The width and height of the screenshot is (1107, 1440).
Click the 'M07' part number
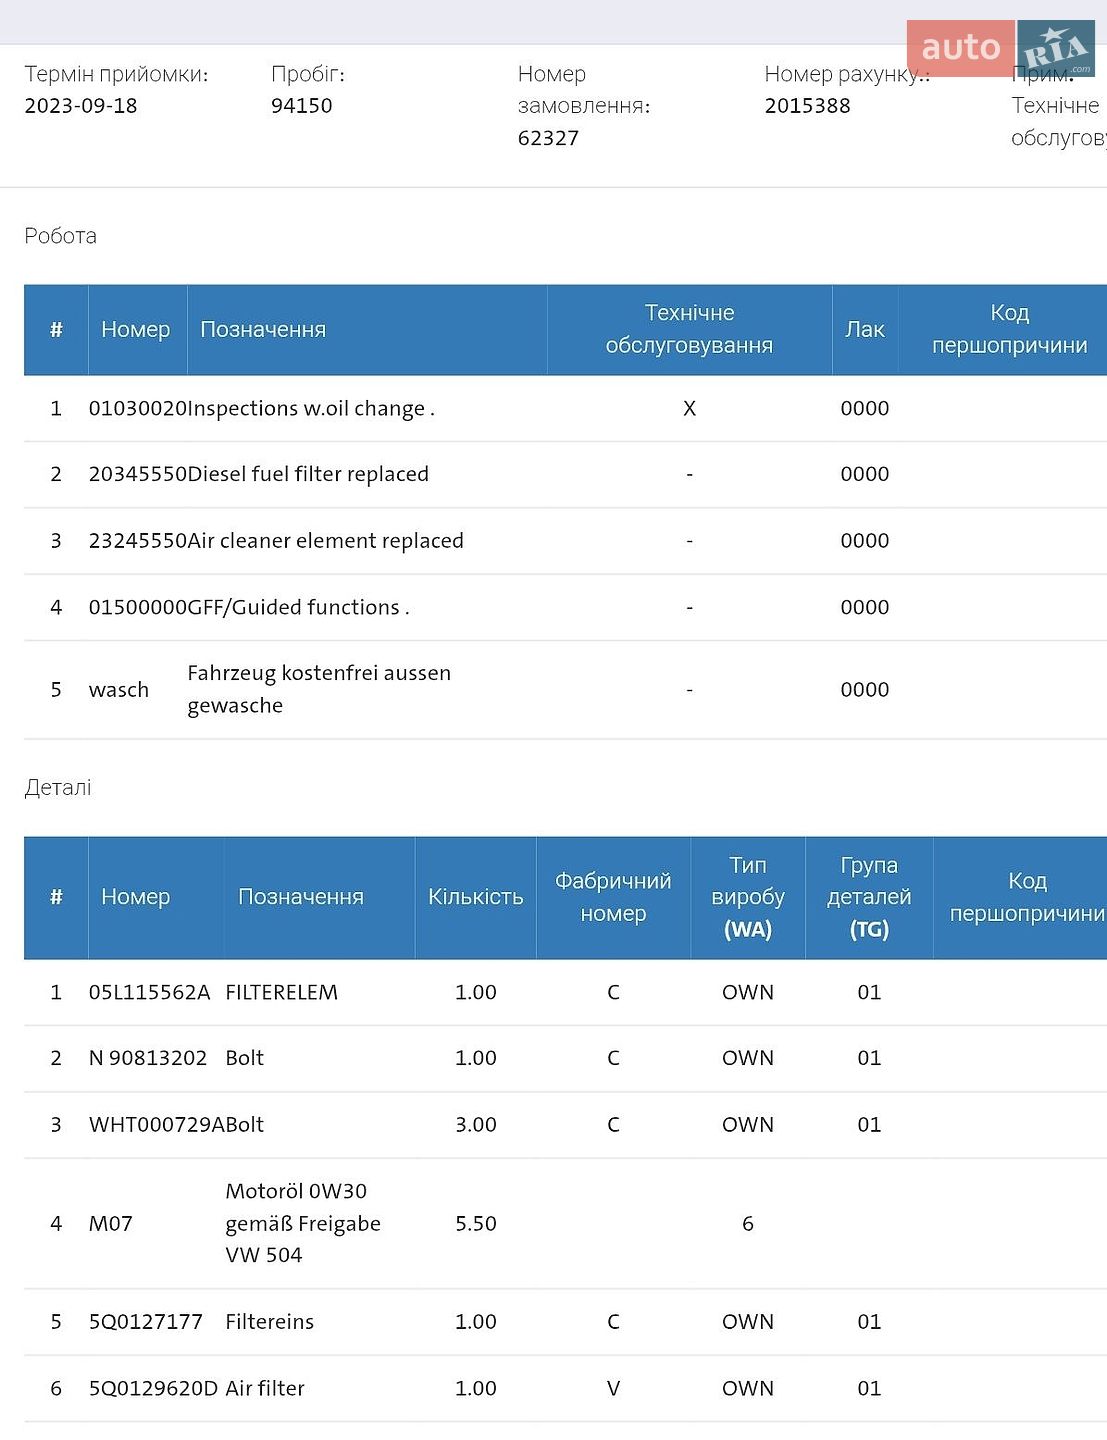click(110, 1224)
